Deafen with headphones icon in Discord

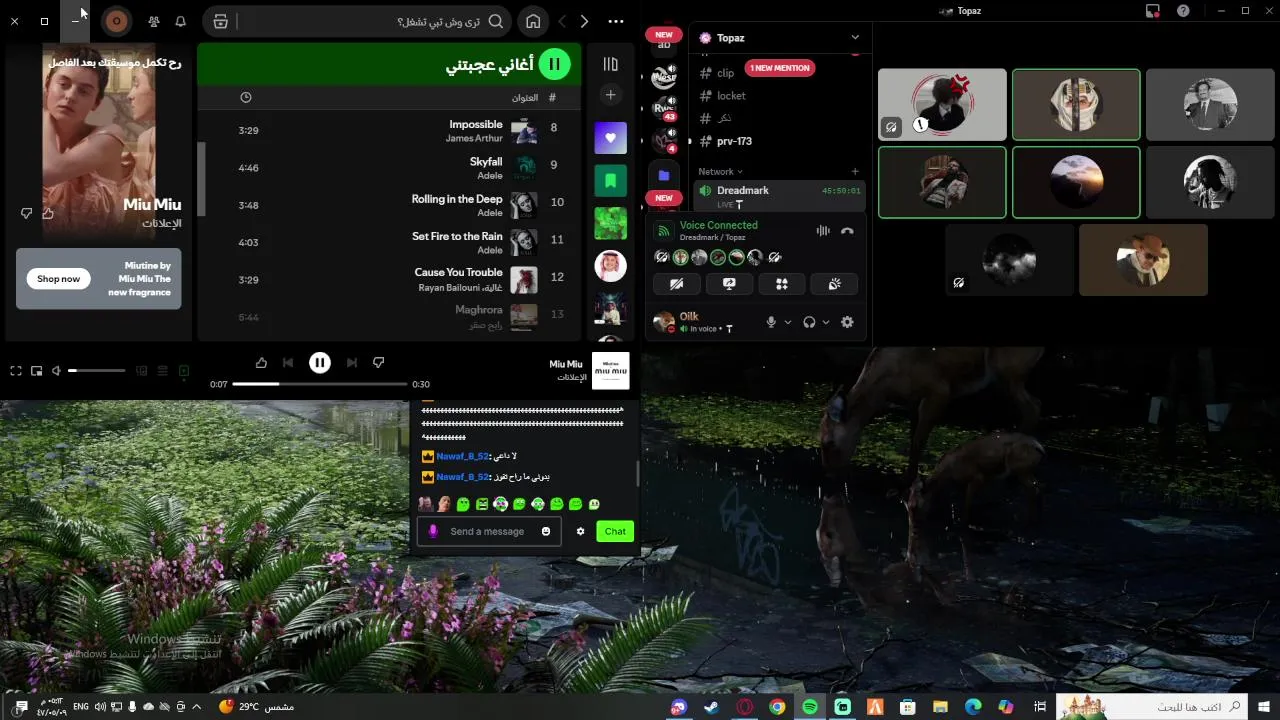809,322
